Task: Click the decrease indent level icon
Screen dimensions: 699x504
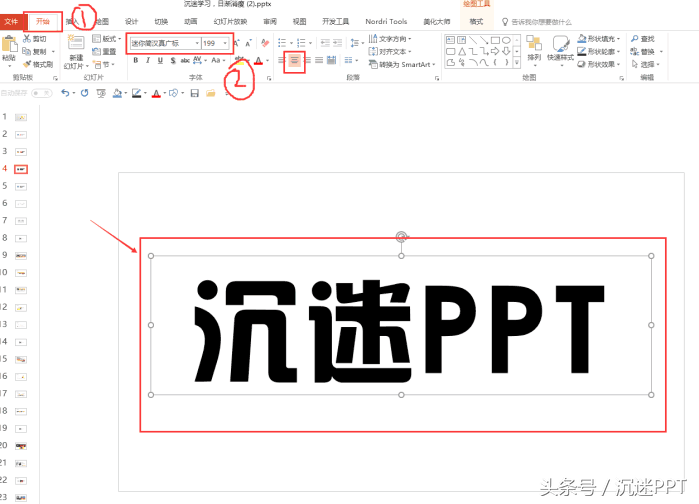Action: coord(325,43)
